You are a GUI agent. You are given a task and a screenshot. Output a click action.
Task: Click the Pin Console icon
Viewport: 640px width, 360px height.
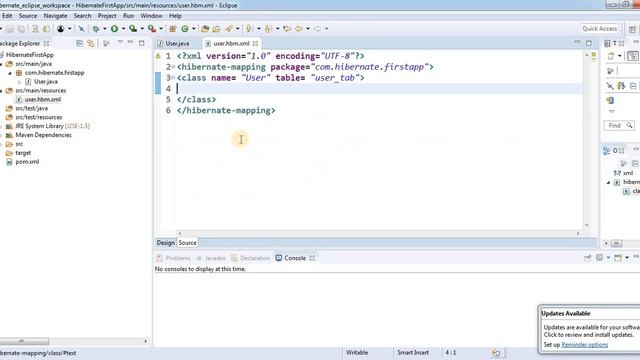pyautogui.click(x=588, y=258)
